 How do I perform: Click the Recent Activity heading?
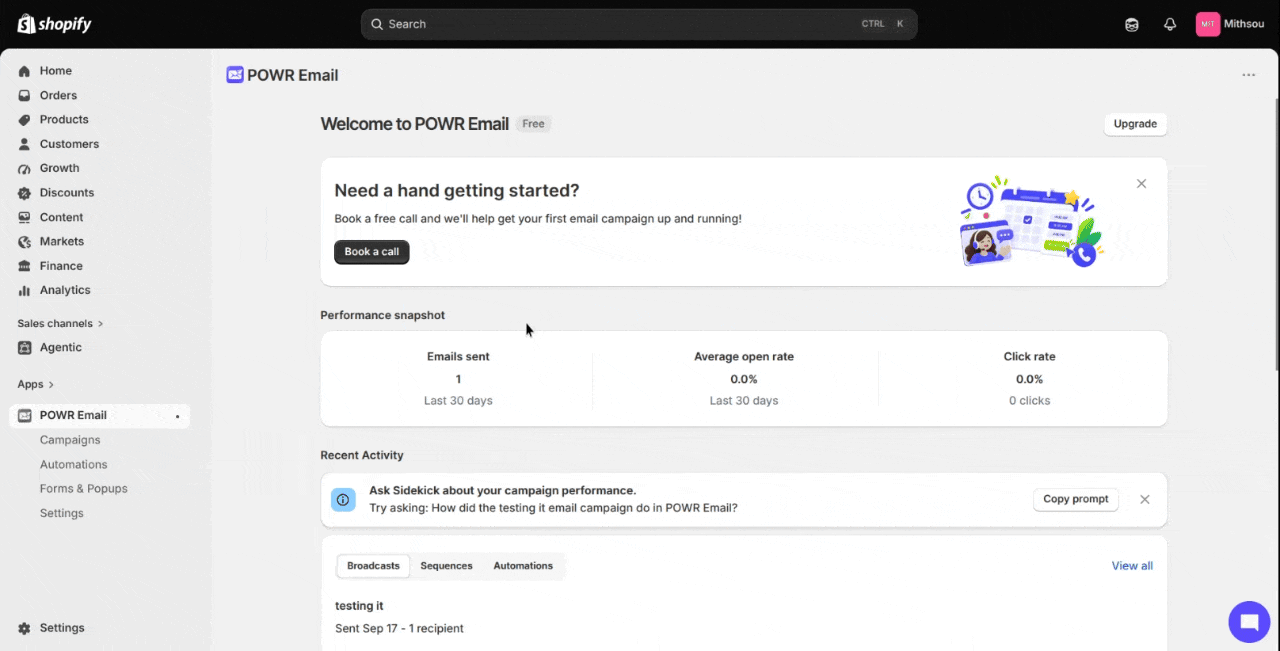pyautogui.click(x=362, y=455)
